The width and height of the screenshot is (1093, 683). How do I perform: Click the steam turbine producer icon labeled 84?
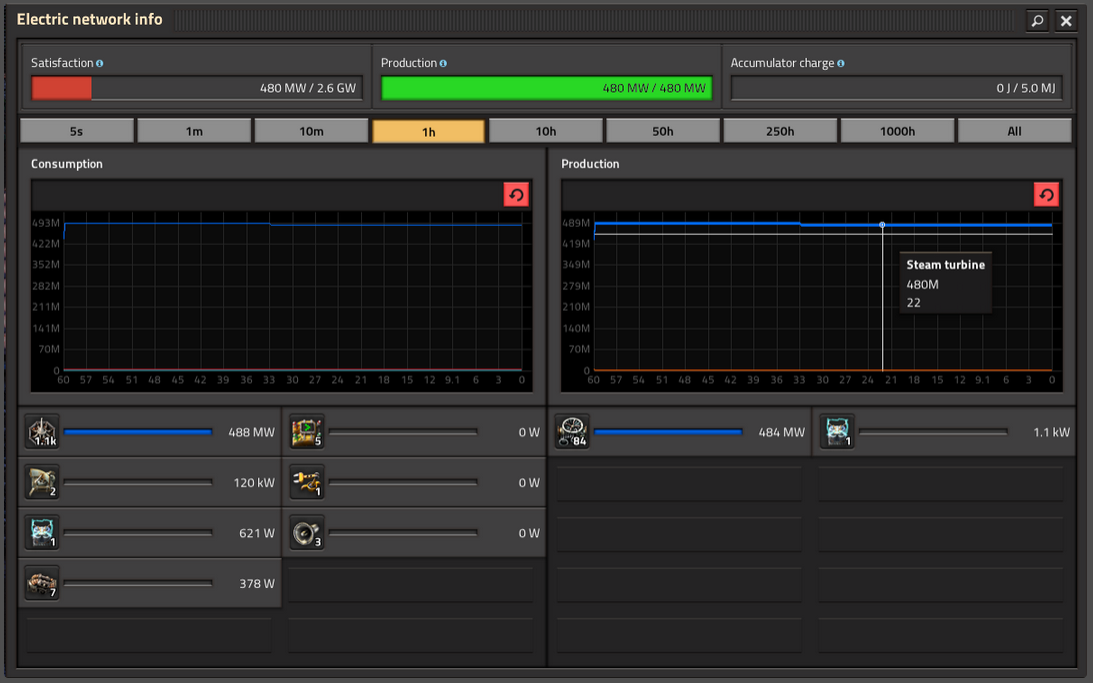click(x=572, y=432)
